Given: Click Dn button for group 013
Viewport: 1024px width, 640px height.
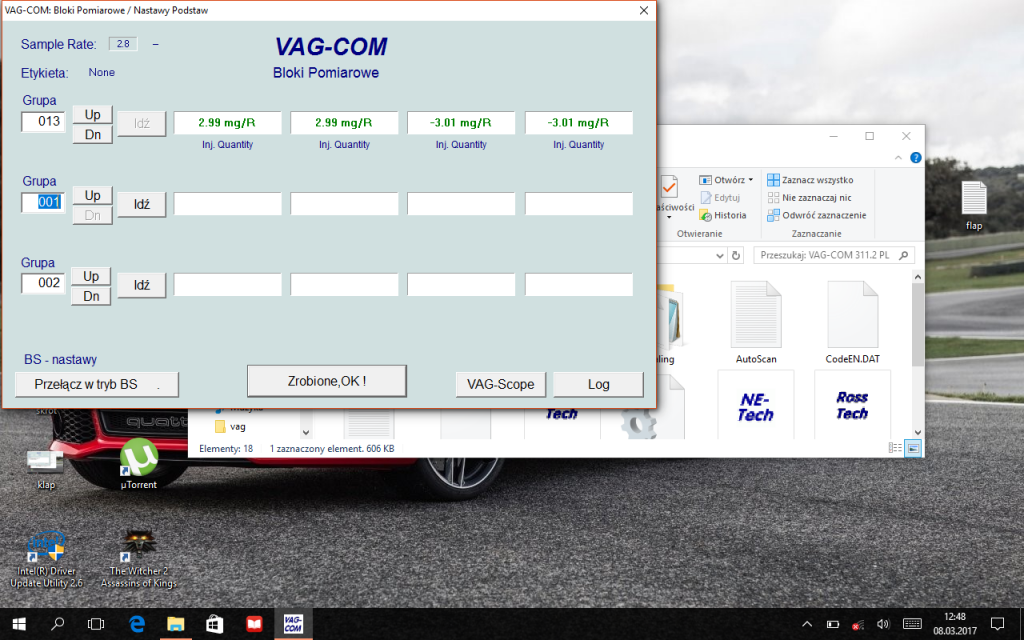Looking at the screenshot, I should (92, 135).
